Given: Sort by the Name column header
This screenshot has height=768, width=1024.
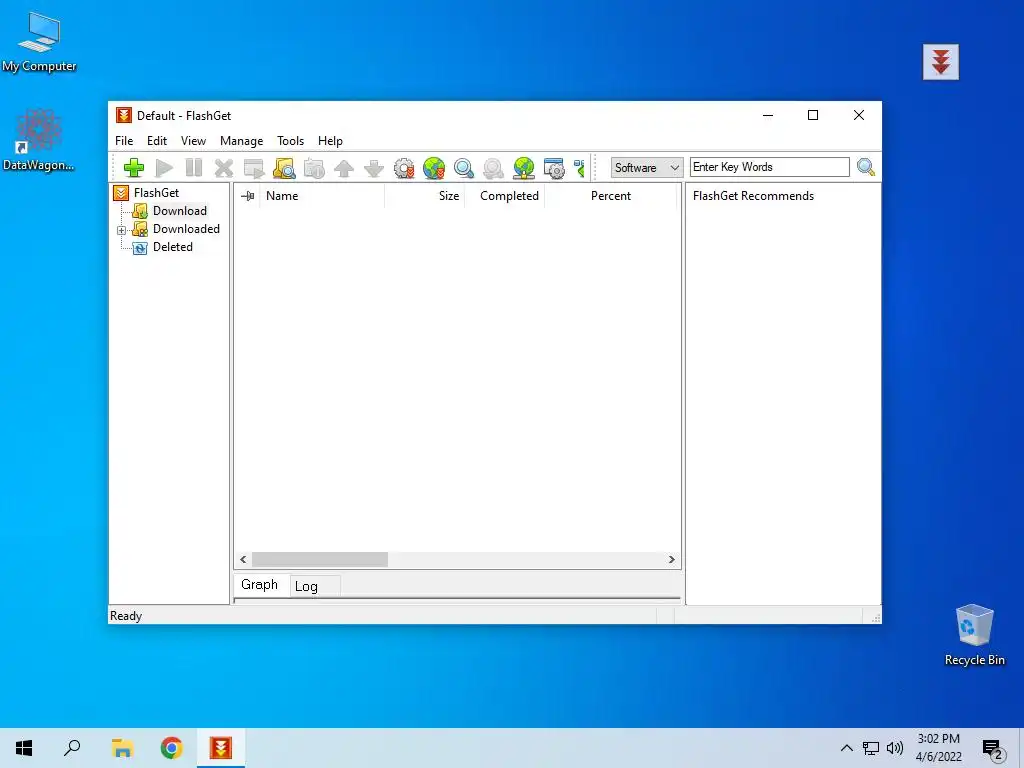Looking at the screenshot, I should 323,196.
